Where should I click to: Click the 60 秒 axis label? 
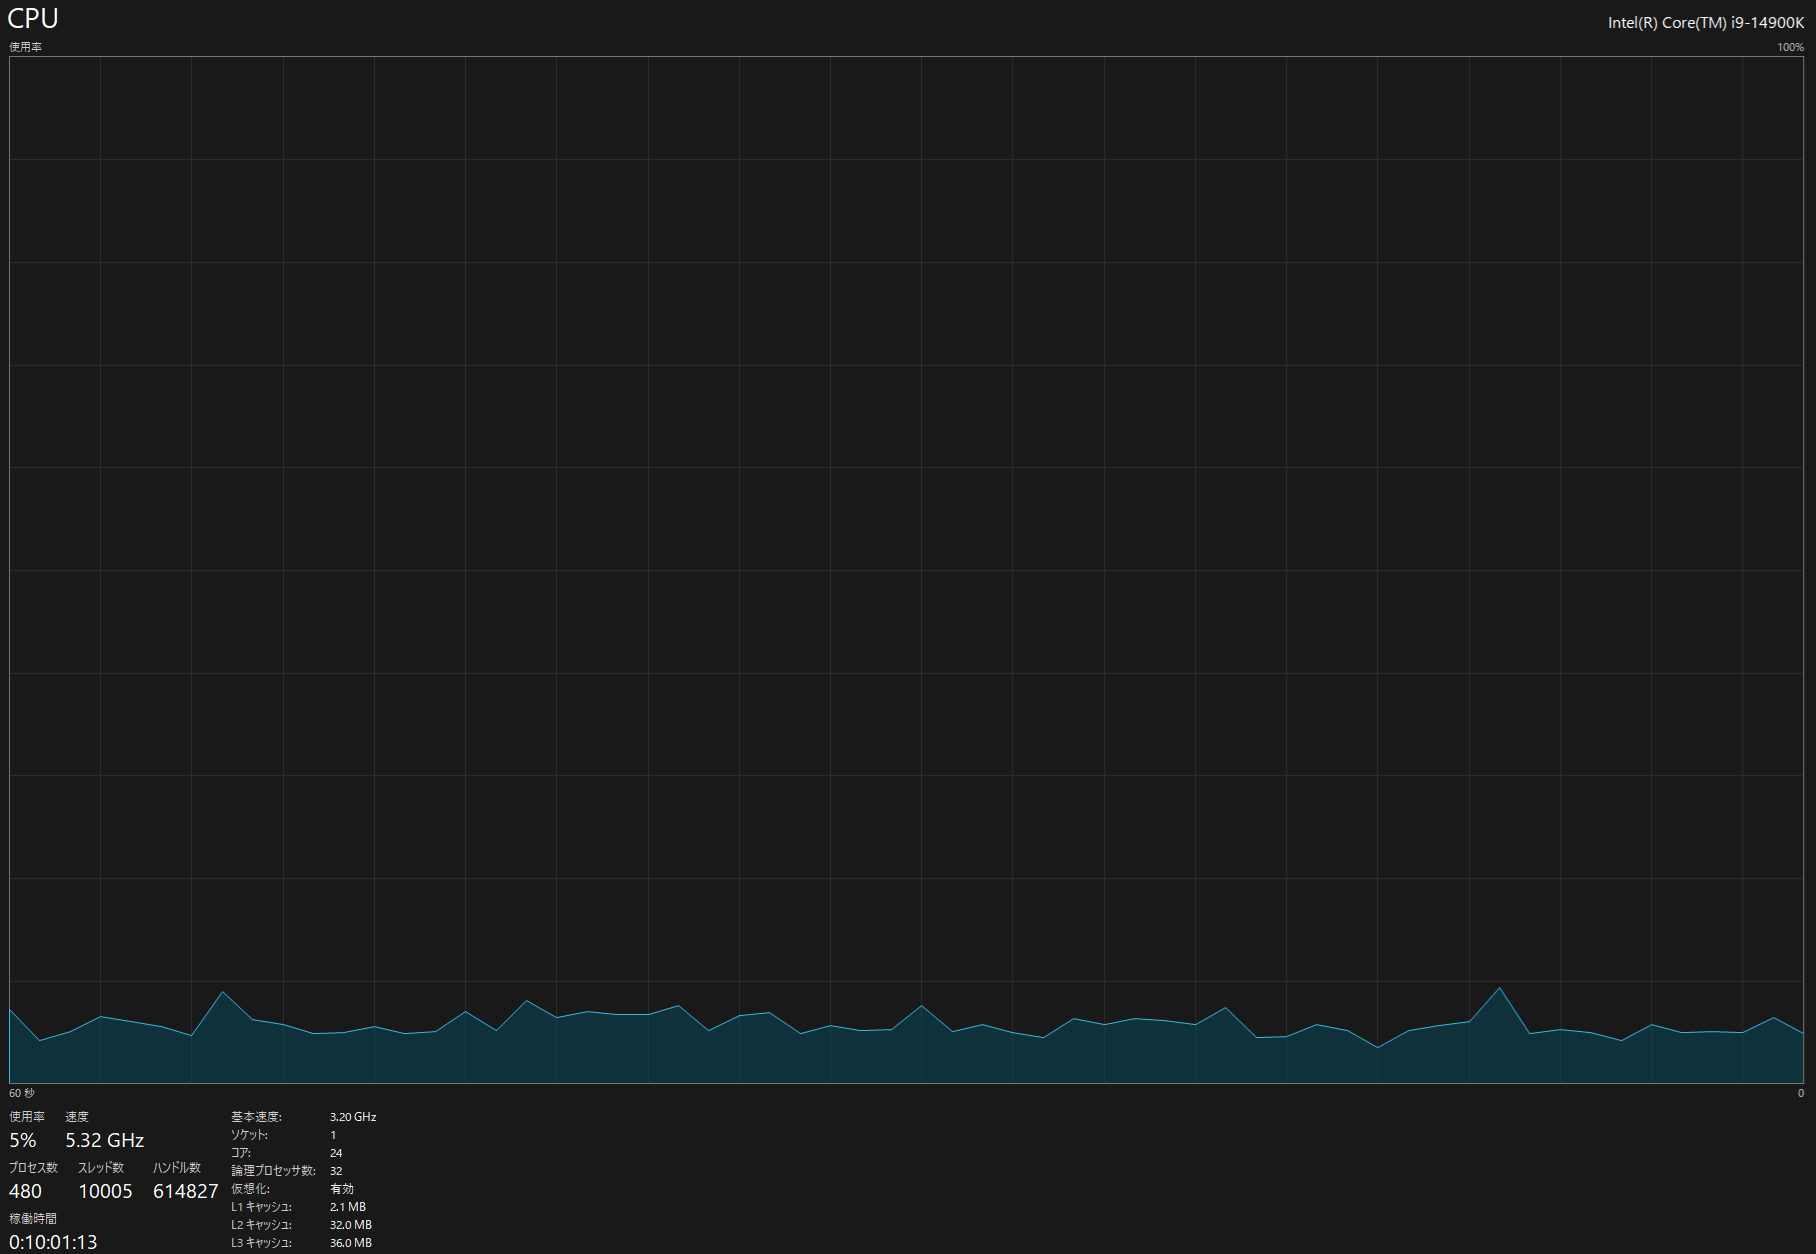(x=21, y=1093)
